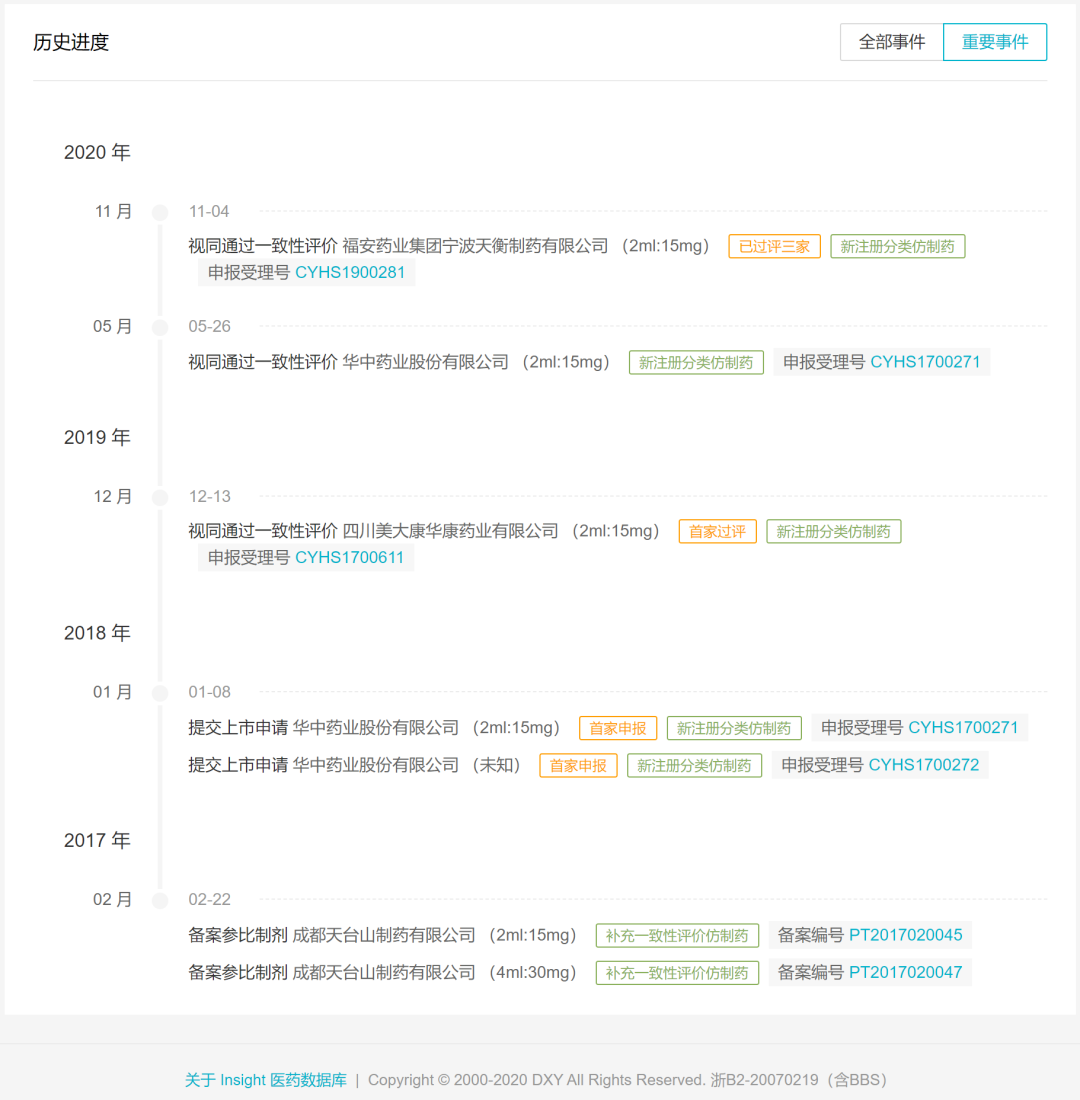Click the 02 月 month label
Viewport: 1080px width, 1100px height.
(x=112, y=899)
